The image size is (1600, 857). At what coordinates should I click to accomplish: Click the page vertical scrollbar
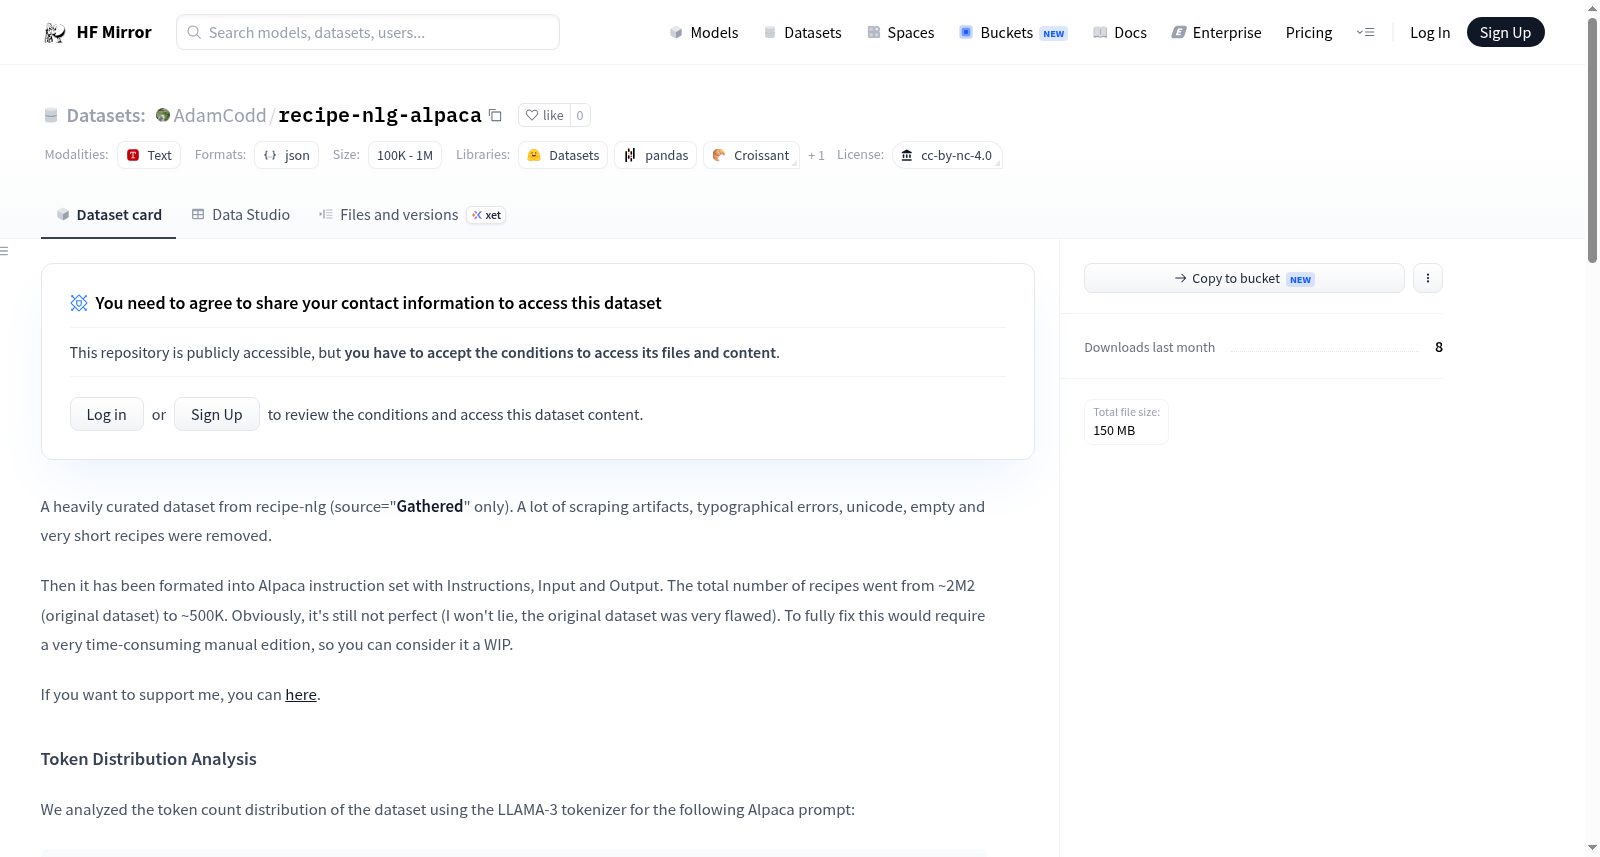tap(1592, 140)
